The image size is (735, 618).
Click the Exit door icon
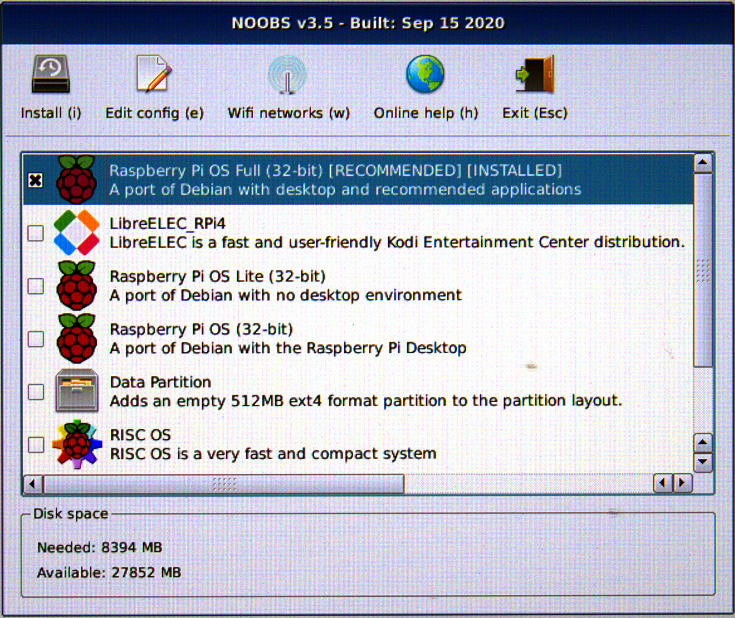[x=535, y=74]
